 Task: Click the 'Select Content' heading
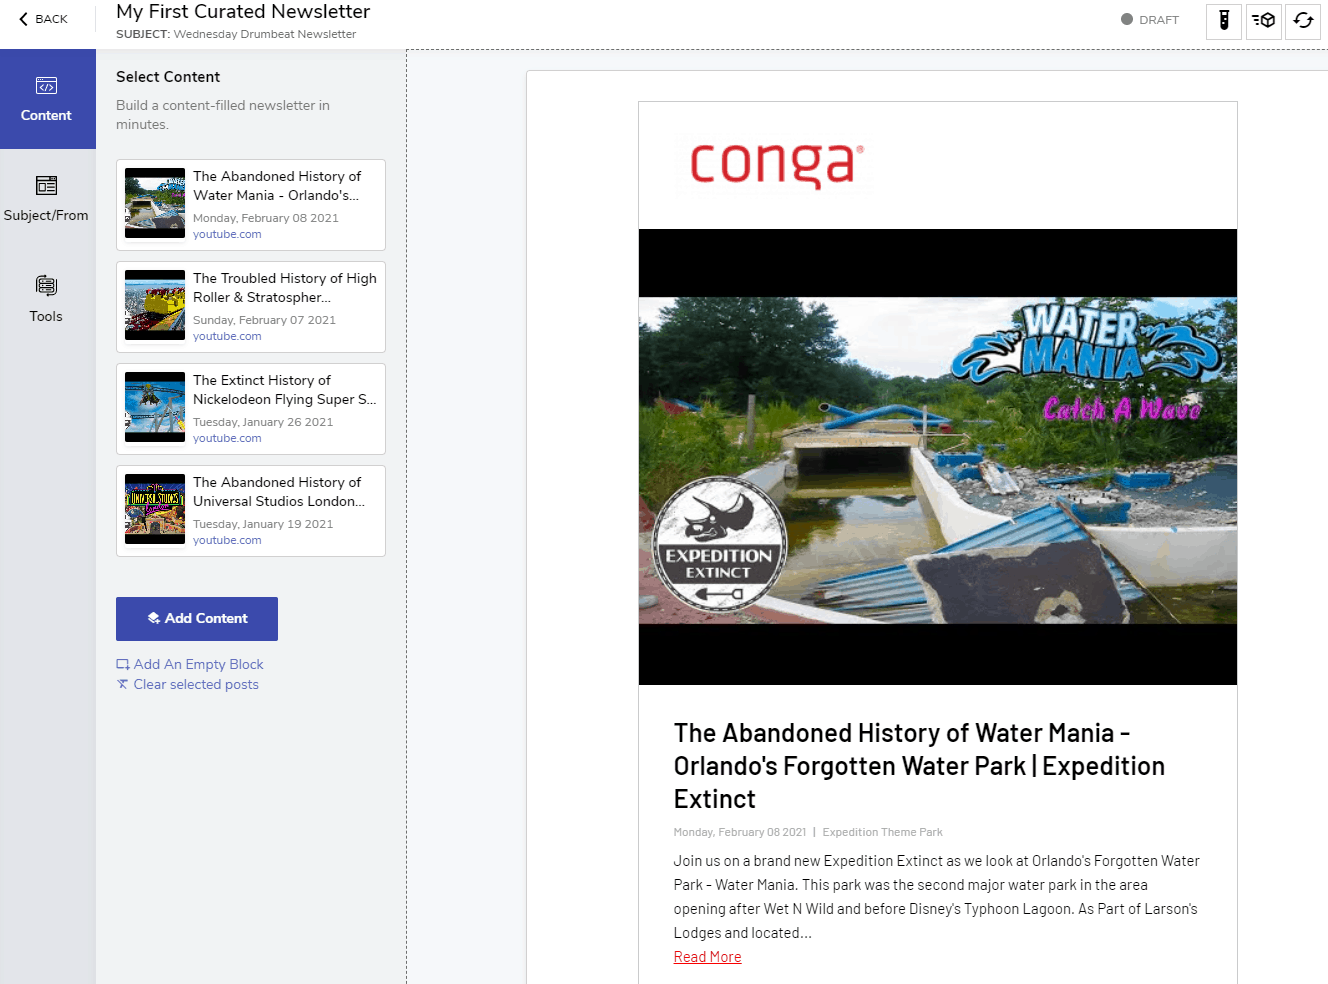168,77
